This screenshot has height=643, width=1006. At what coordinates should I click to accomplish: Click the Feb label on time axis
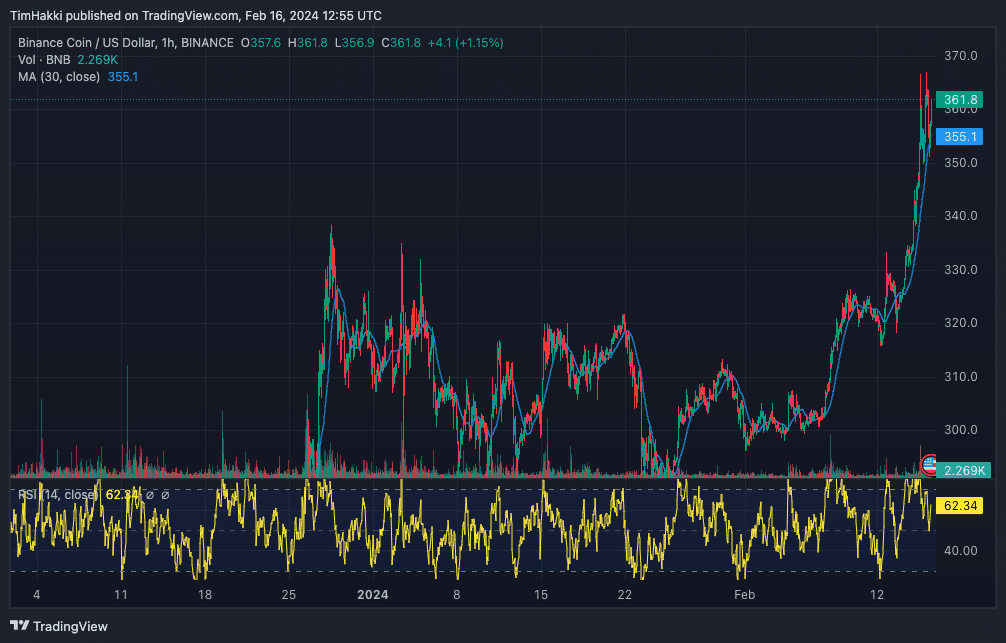(x=744, y=595)
